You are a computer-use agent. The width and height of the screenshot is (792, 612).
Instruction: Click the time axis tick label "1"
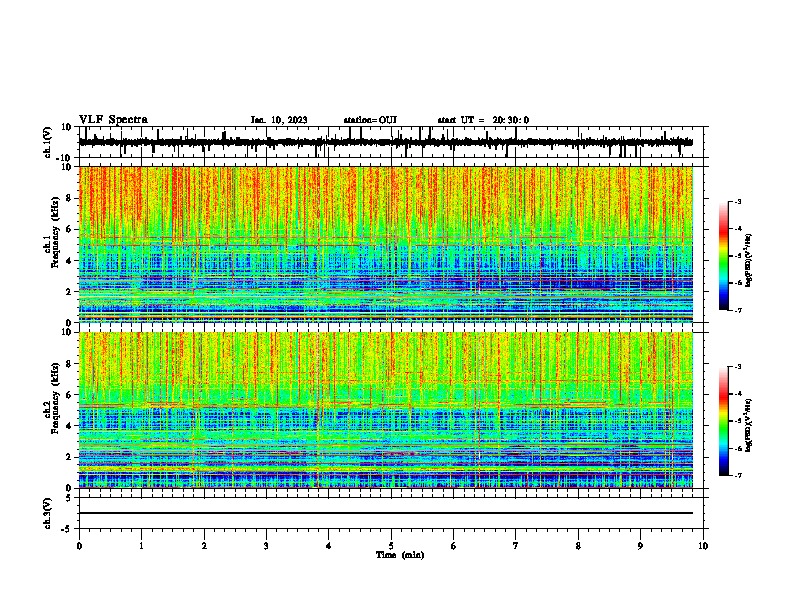point(141,546)
